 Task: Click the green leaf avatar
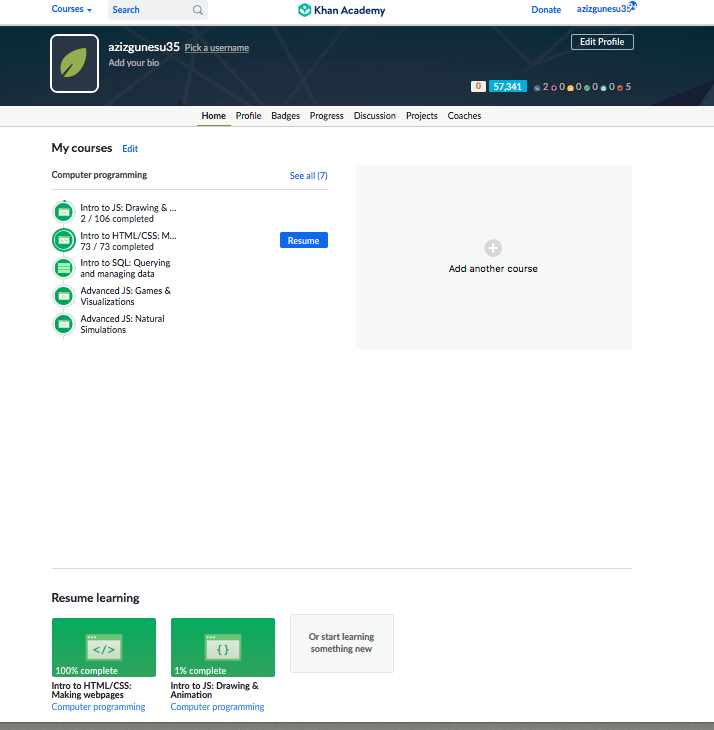[74, 63]
